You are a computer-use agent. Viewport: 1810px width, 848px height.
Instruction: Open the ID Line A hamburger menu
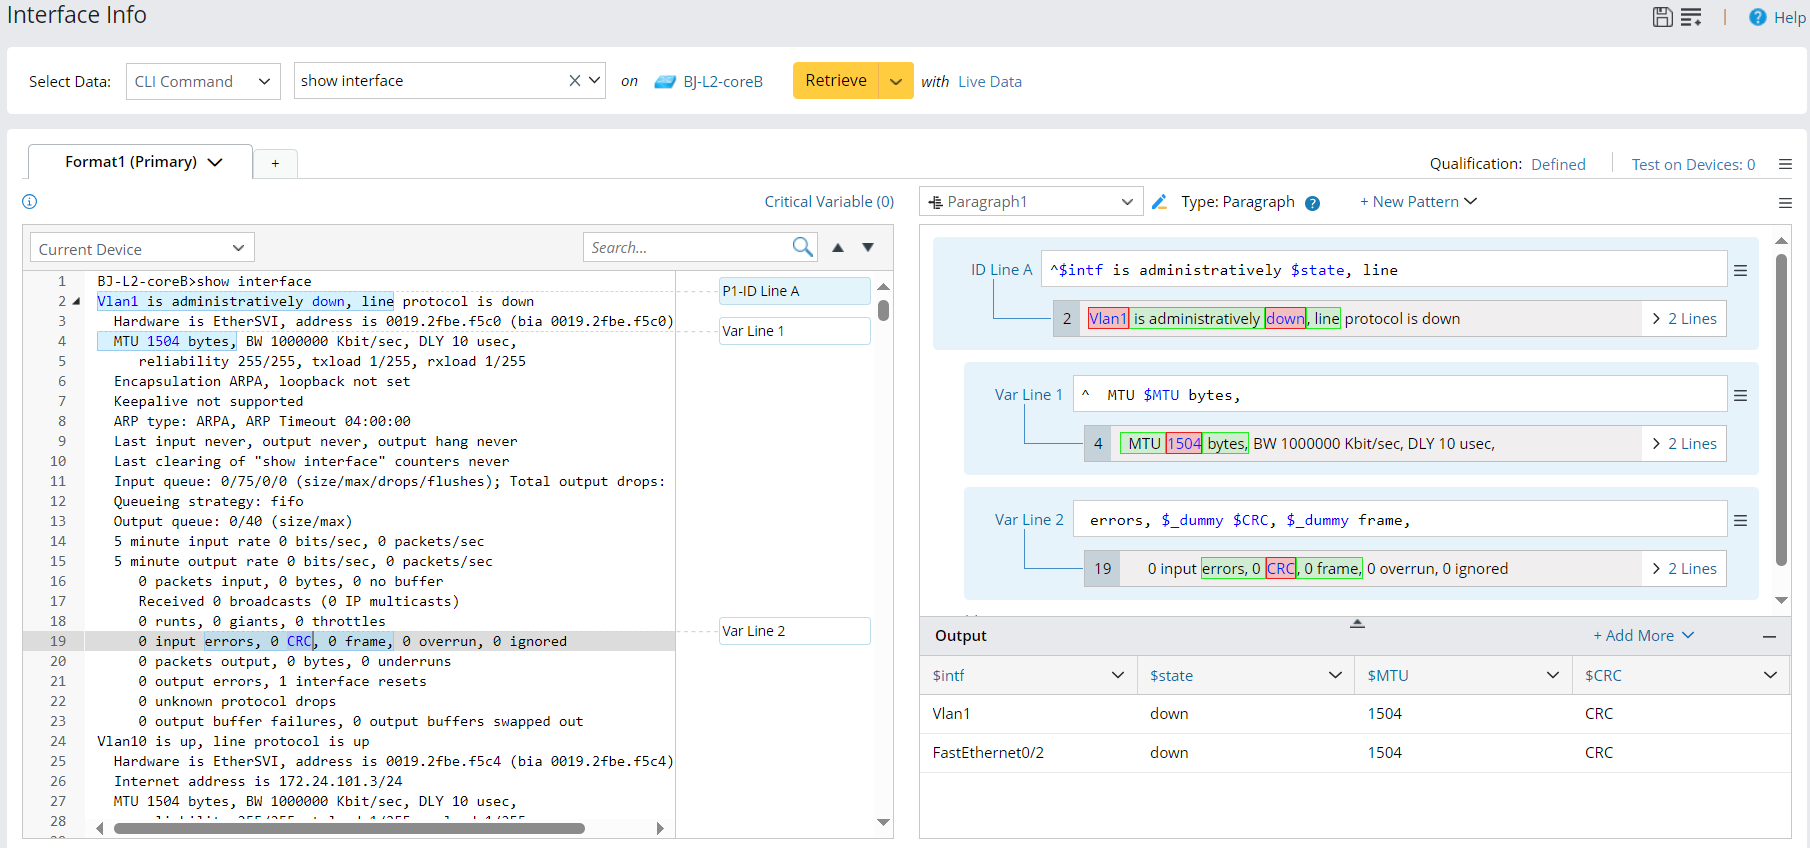click(x=1740, y=270)
